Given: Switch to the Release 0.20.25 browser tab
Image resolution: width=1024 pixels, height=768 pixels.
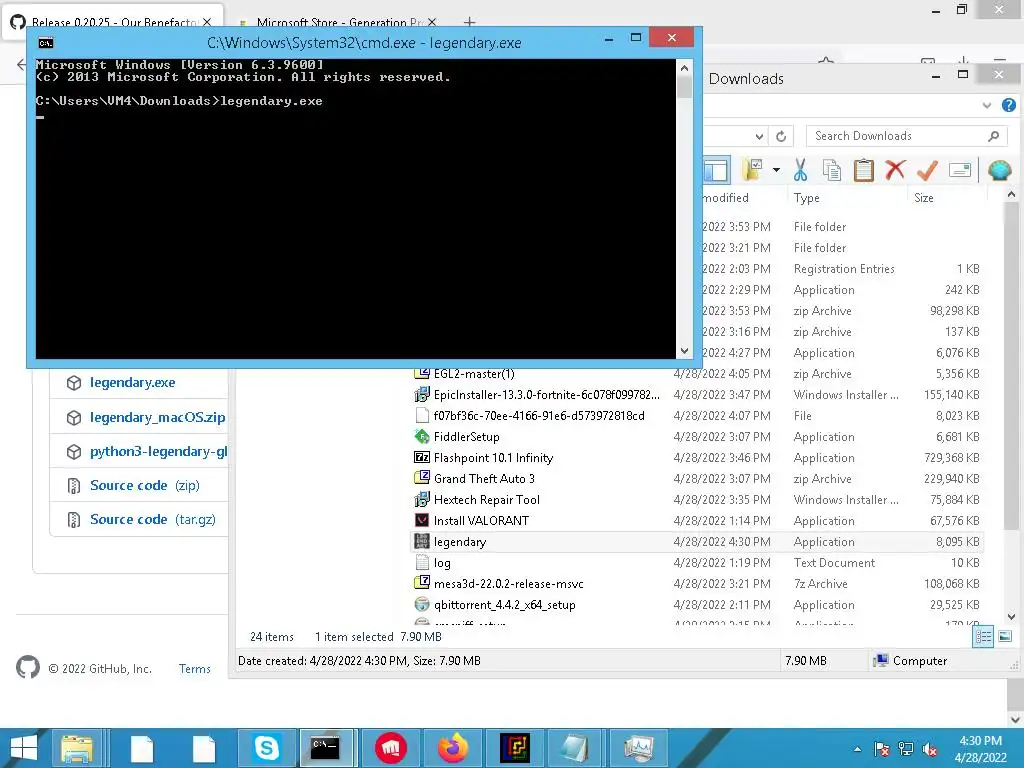Looking at the screenshot, I should coord(113,21).
